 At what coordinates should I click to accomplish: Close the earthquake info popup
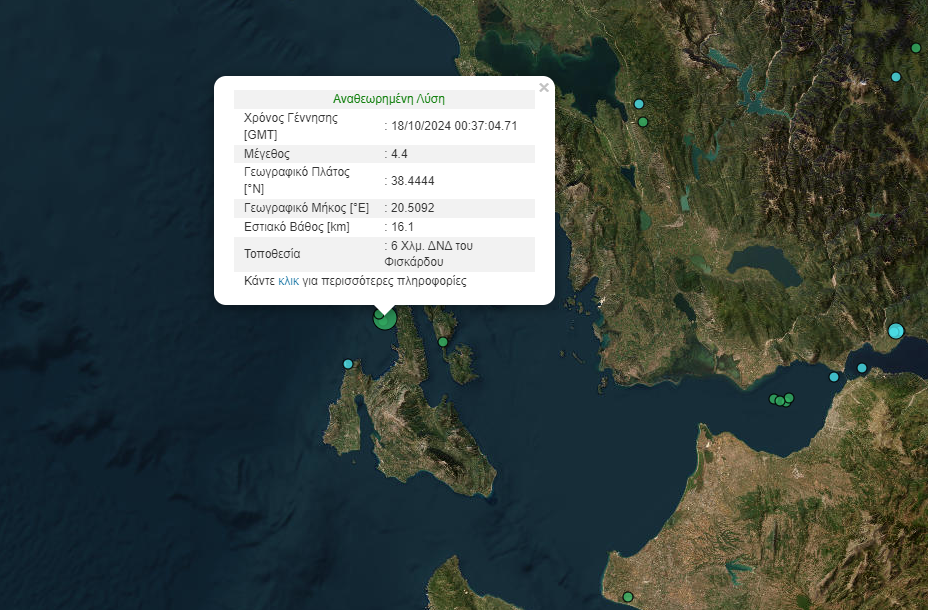(544, 88)
